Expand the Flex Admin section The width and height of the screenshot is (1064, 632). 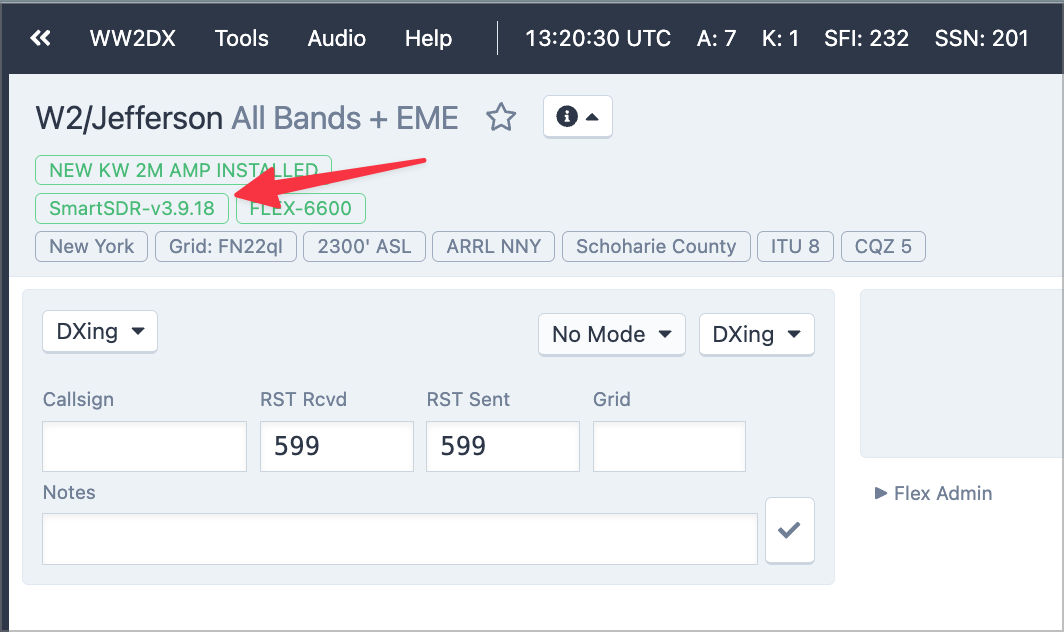pos(933,493)
